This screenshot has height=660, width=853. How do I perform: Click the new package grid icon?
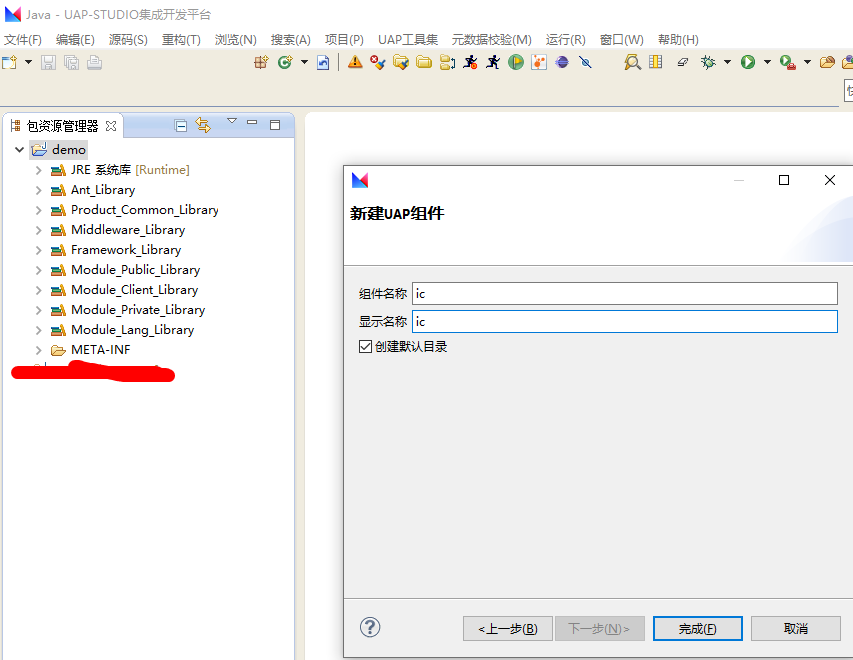click(x=261, y=62)
